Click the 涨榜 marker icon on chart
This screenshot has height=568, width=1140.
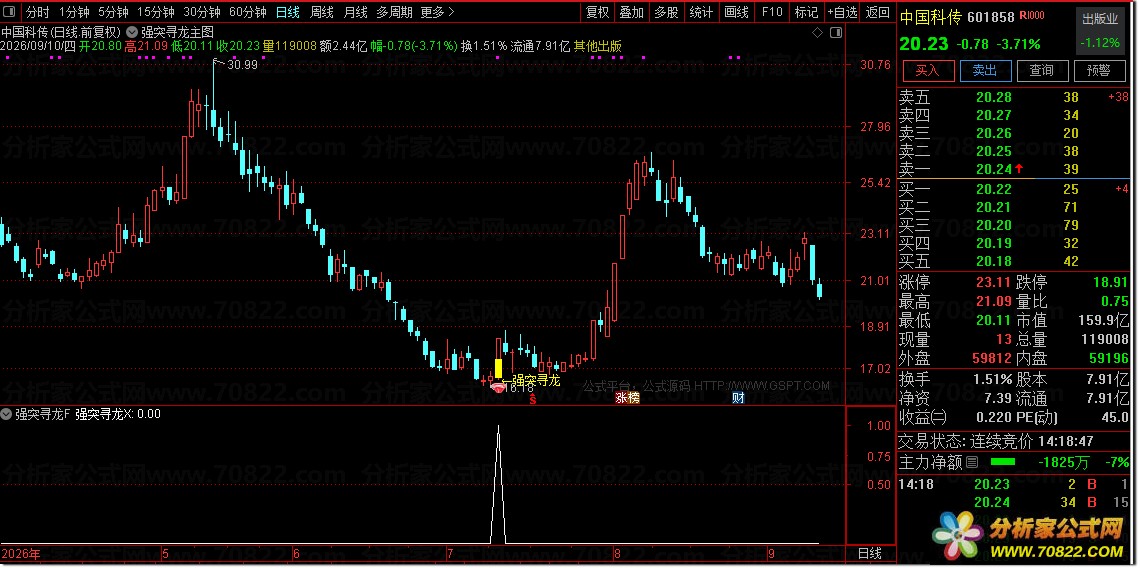tap(627, 397)
